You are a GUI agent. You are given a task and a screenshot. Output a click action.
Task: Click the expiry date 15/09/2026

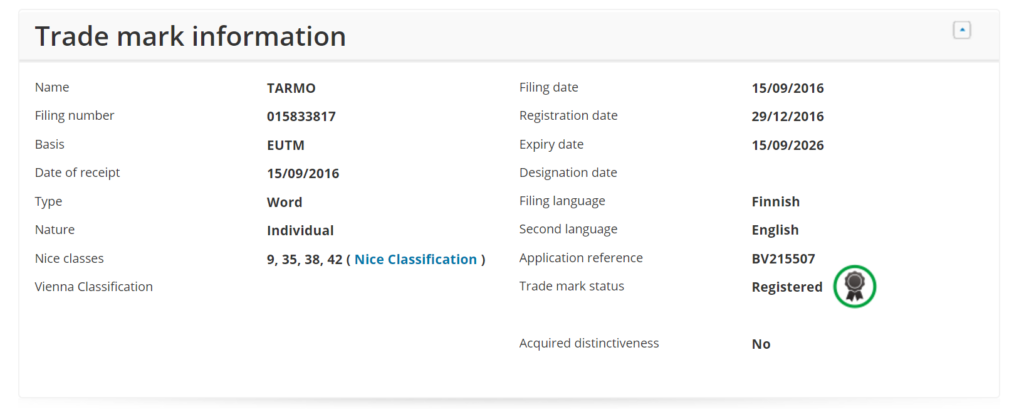788,145
